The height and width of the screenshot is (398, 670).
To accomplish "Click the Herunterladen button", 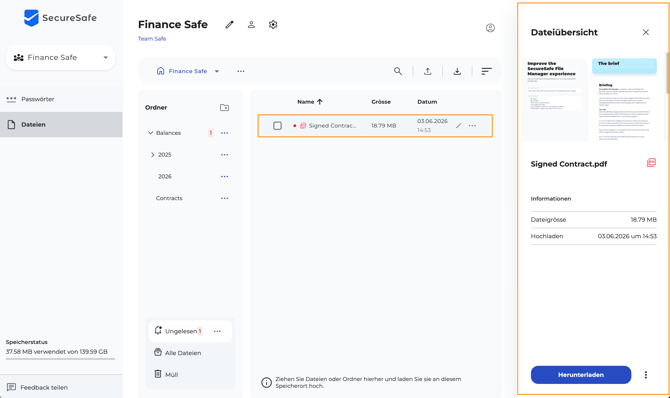I will click(581, 375).
